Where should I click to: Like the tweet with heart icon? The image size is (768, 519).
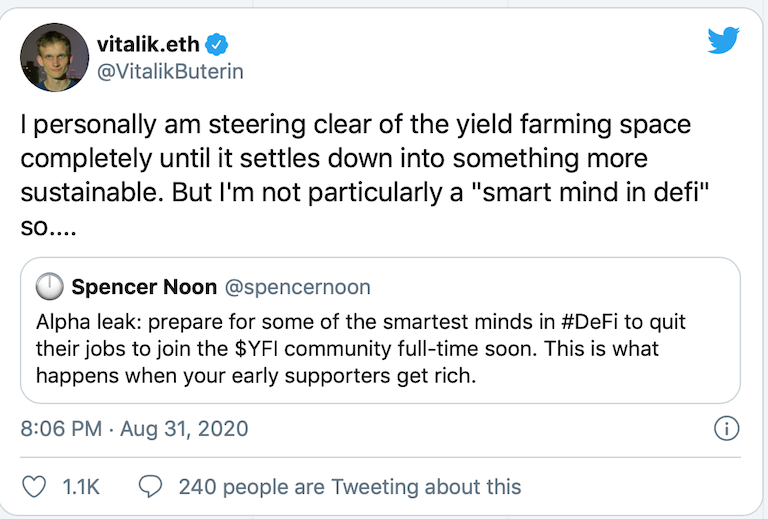pos(34,487)
